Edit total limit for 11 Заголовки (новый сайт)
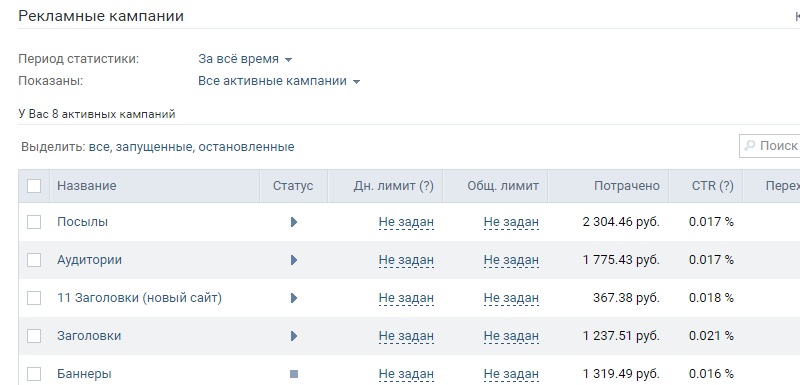 tap(511, 298)
